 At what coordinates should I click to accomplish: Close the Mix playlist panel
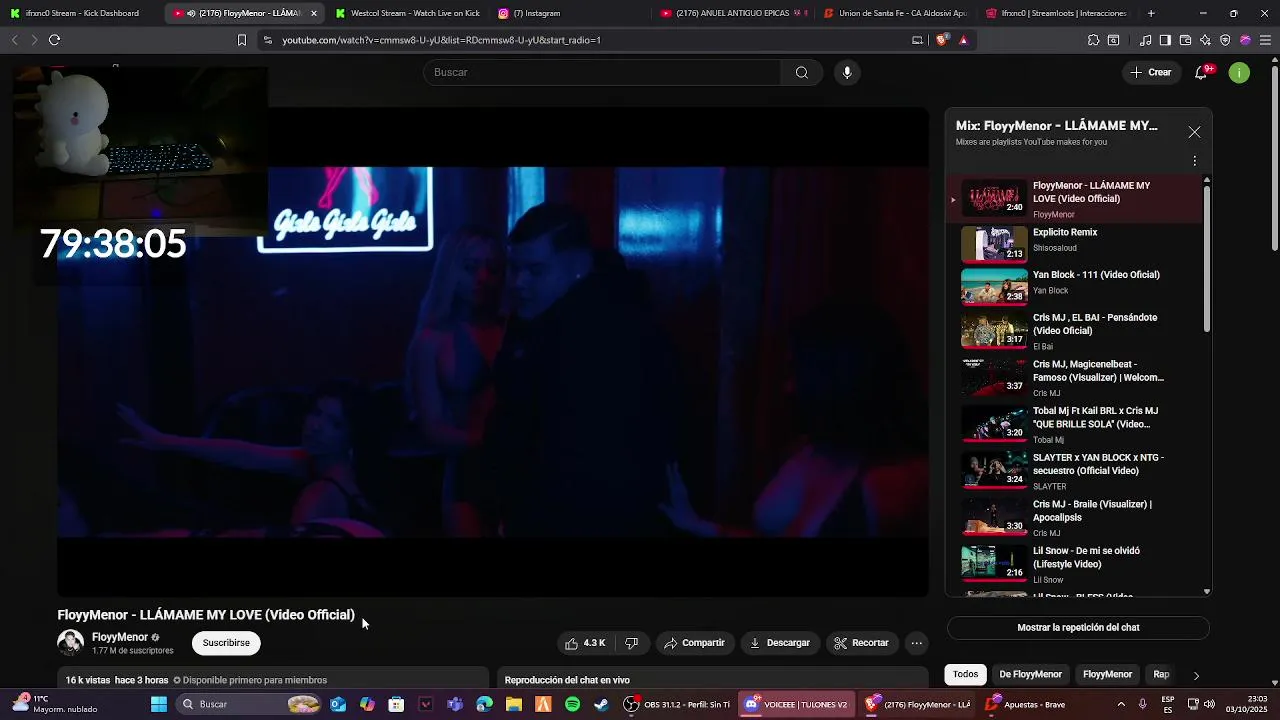tap(1194, 132)
